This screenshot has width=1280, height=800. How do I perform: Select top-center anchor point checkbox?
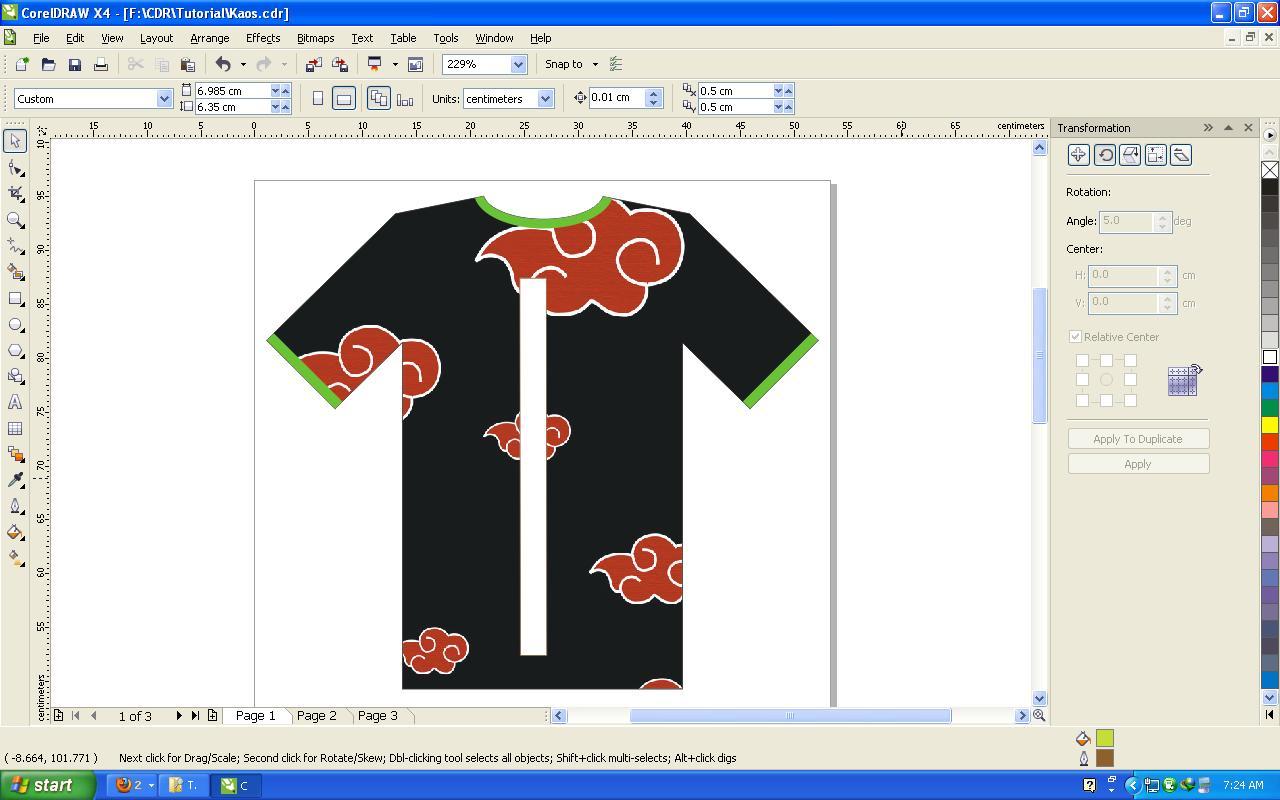coord(1106,360)
